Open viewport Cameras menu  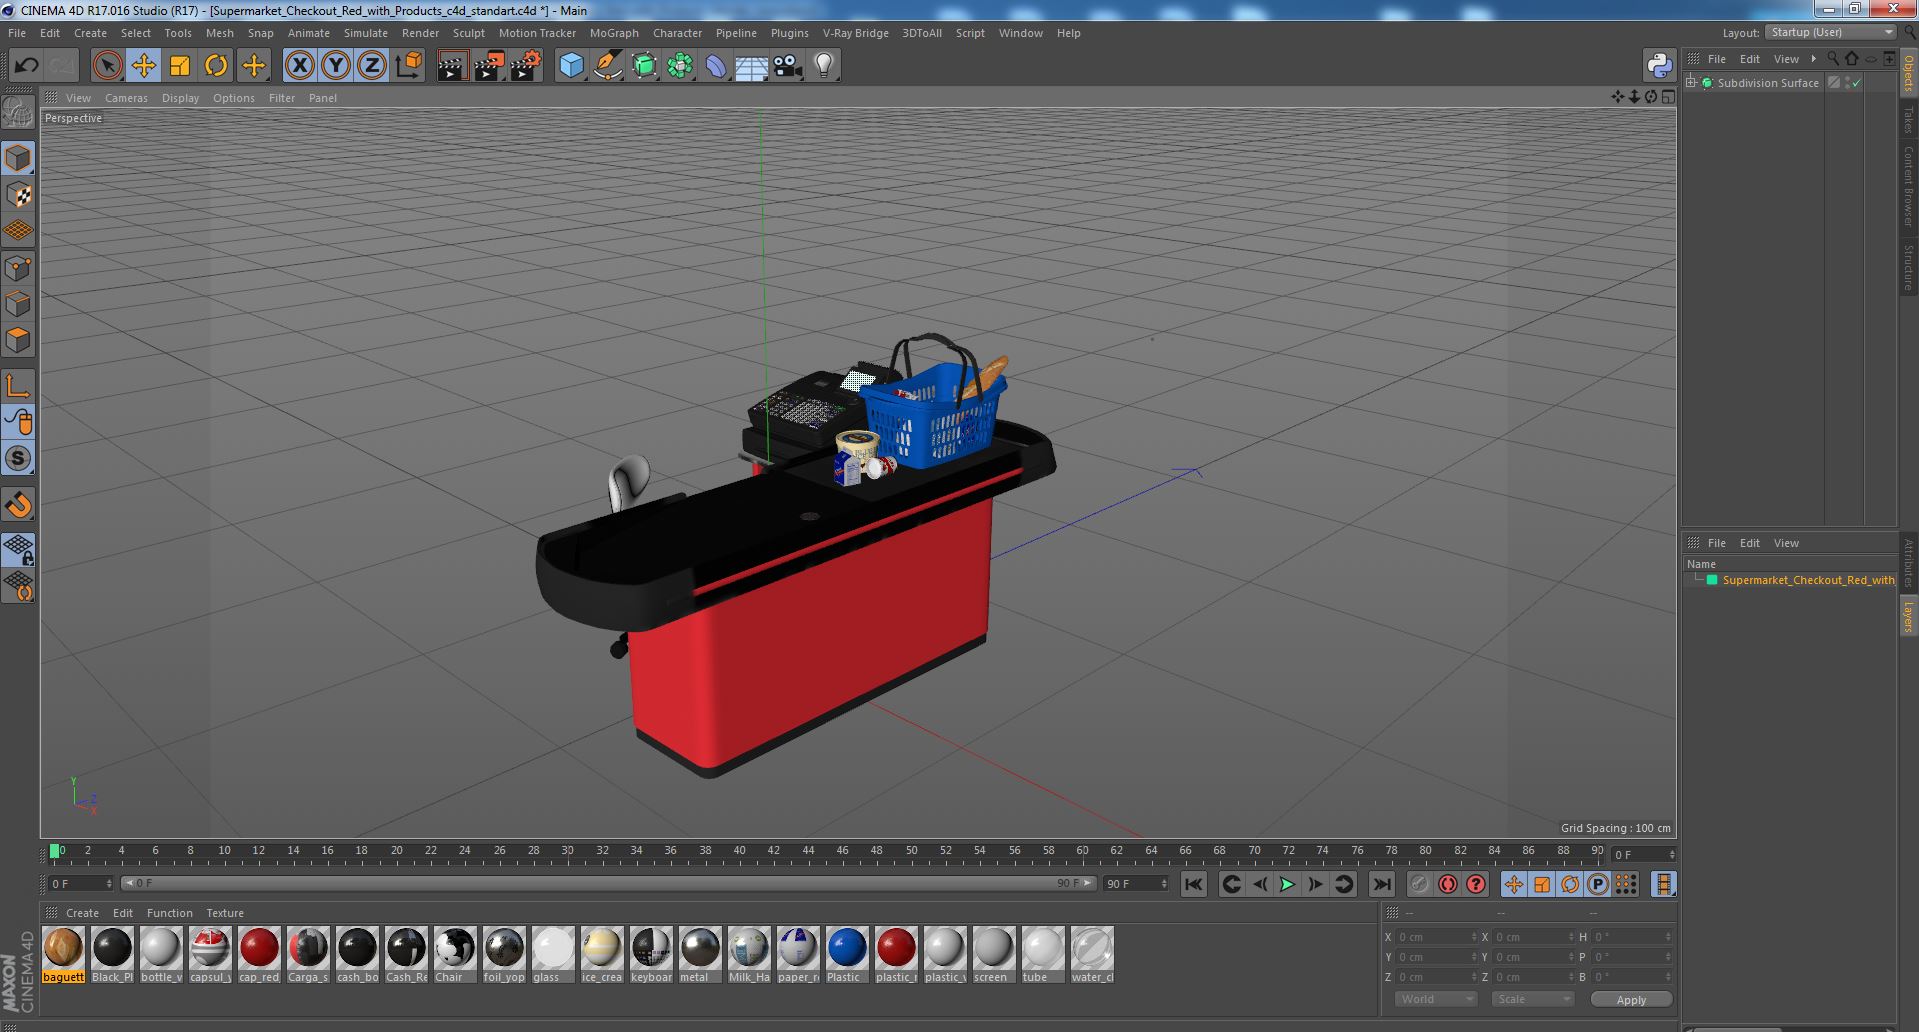pos(126,98)
